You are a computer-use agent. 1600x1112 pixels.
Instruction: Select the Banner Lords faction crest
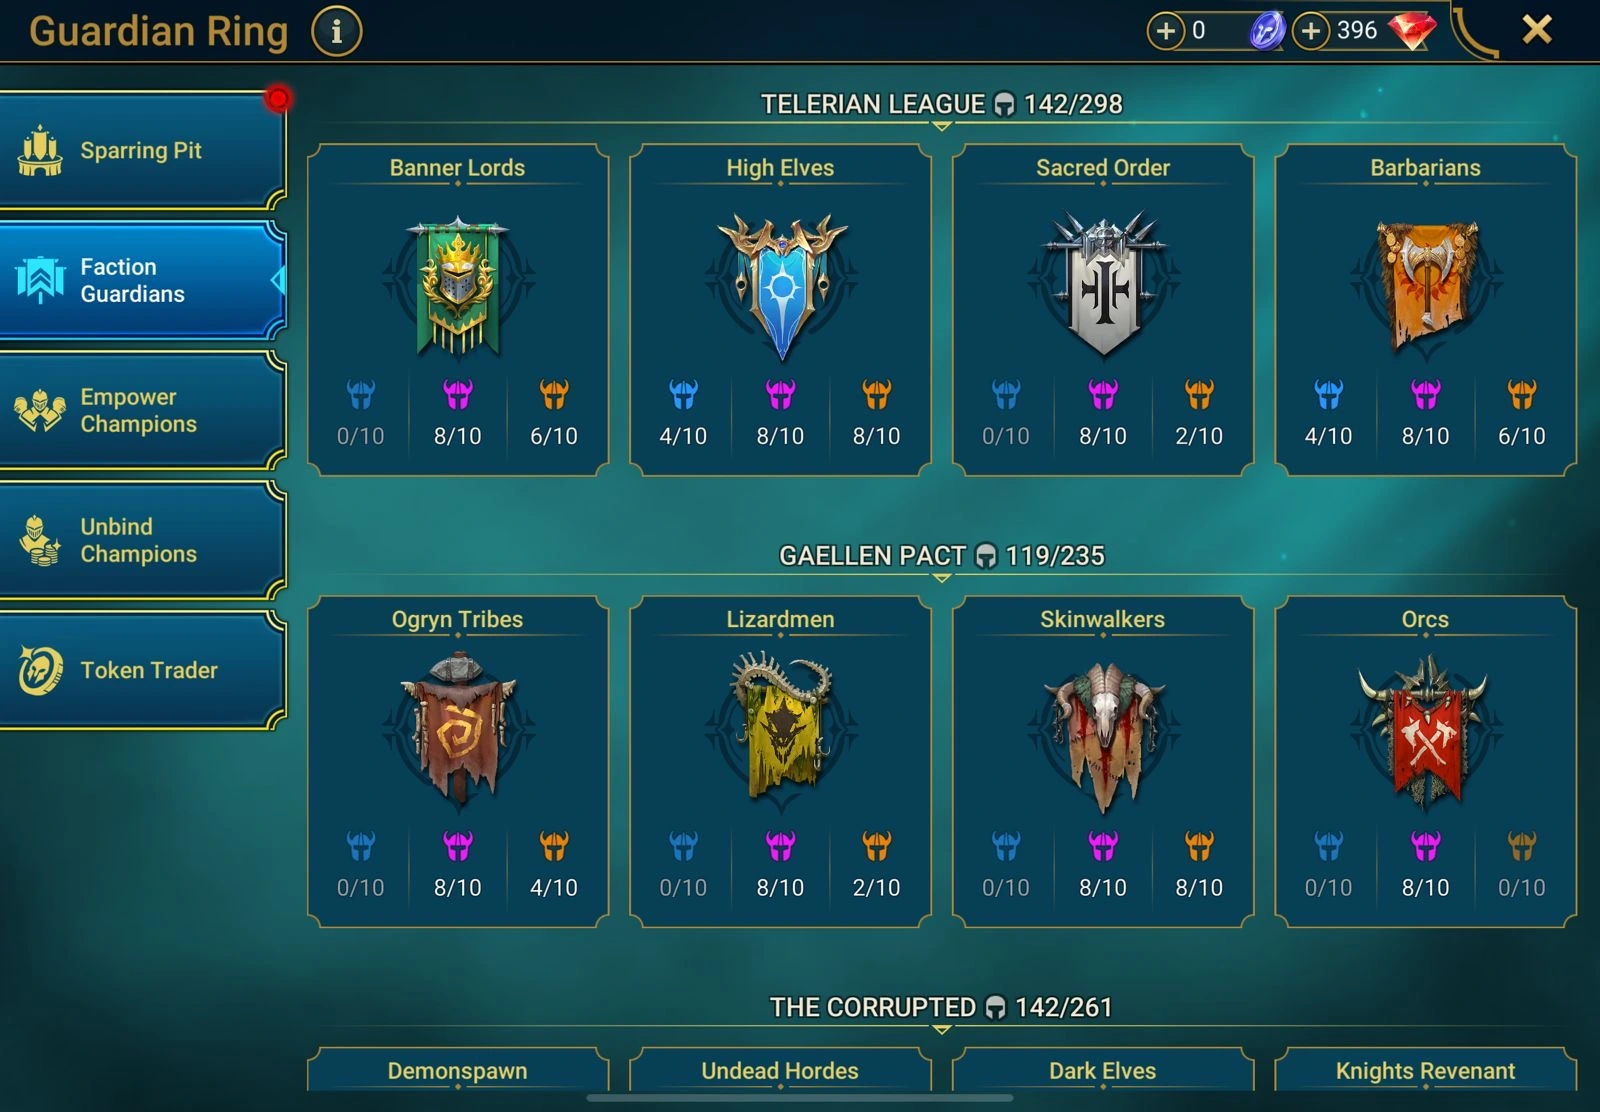coord(458,287)
